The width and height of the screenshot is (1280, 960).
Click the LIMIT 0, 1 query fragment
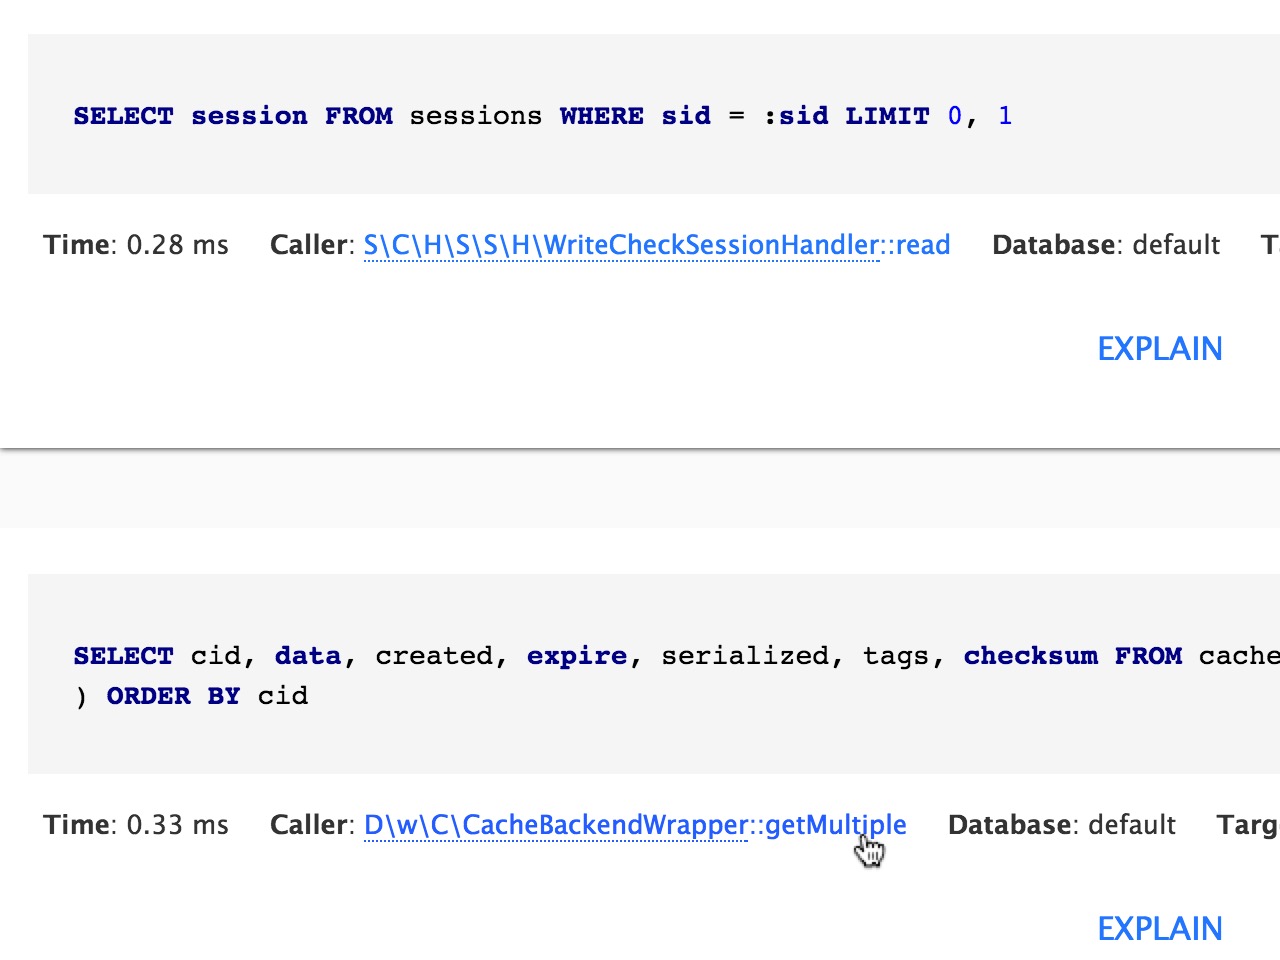pos(930,116)
